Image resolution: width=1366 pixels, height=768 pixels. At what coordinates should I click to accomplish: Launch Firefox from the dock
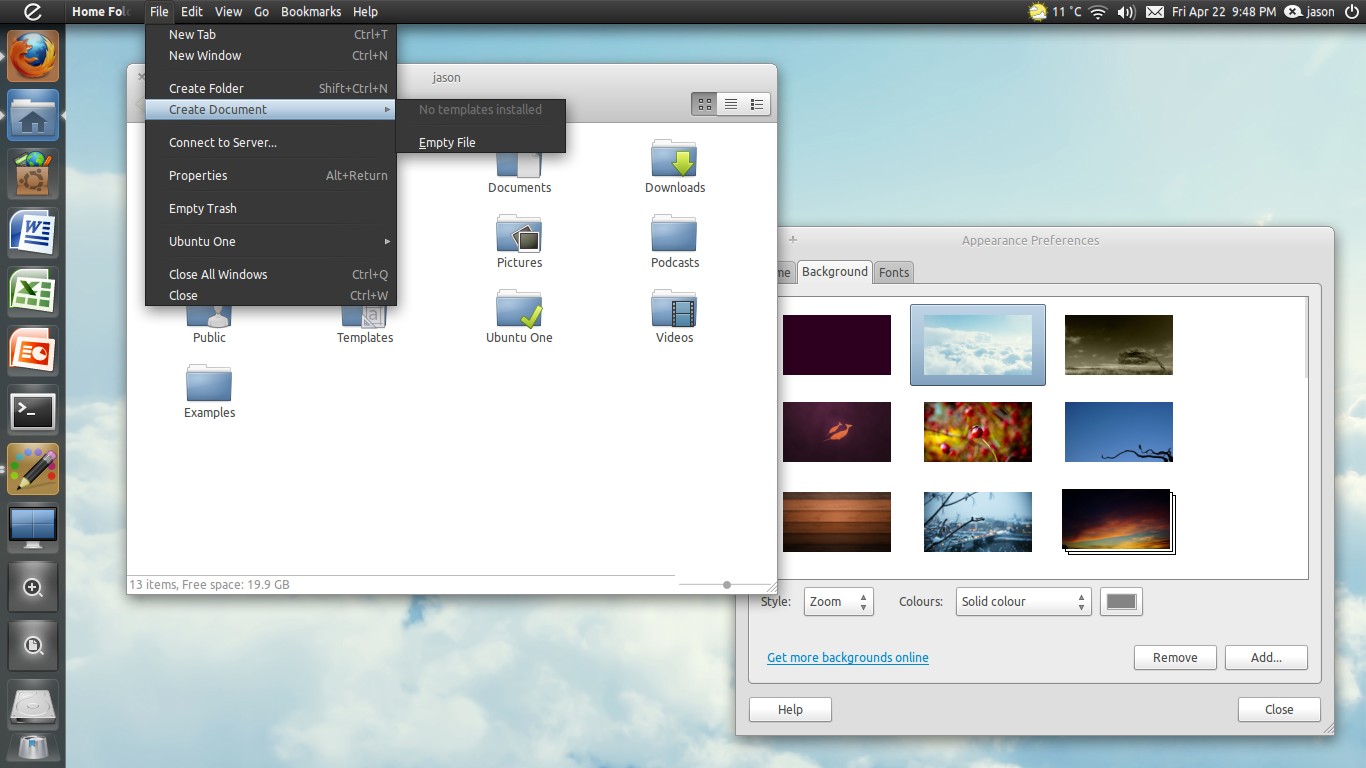[33, 56]
